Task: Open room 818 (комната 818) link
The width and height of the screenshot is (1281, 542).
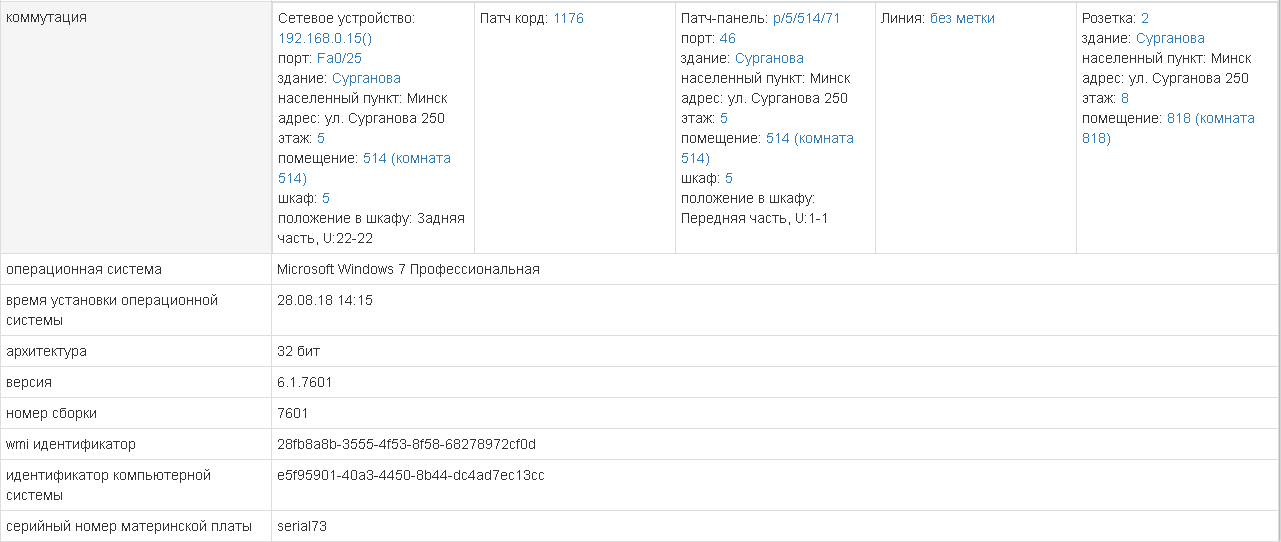Action: tap(1210, 118)
